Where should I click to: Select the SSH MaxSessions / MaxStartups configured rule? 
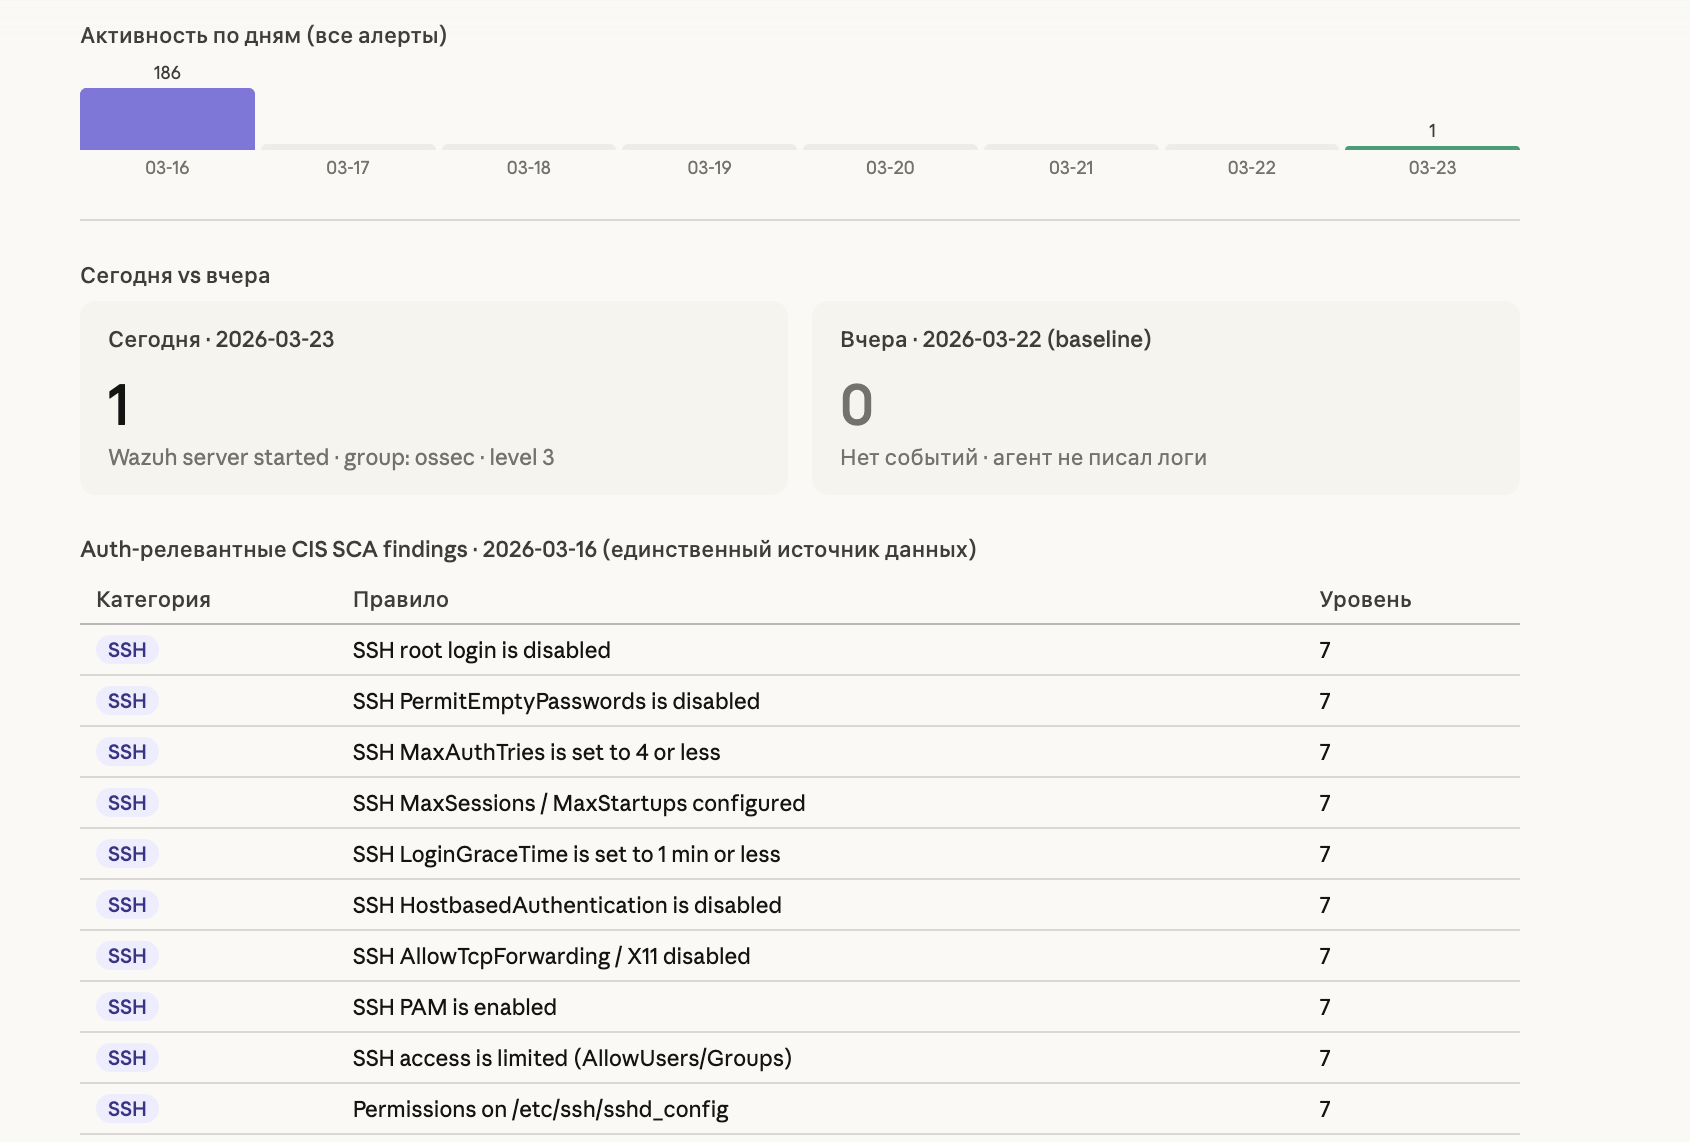pyautogui.click(x=578, y=803)
